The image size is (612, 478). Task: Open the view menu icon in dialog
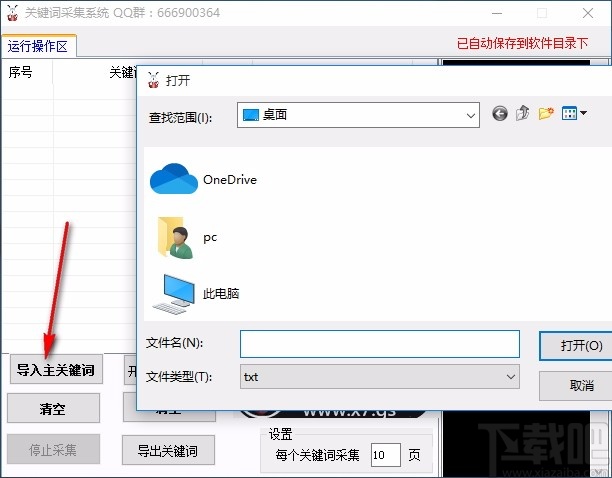pos(574,113)
